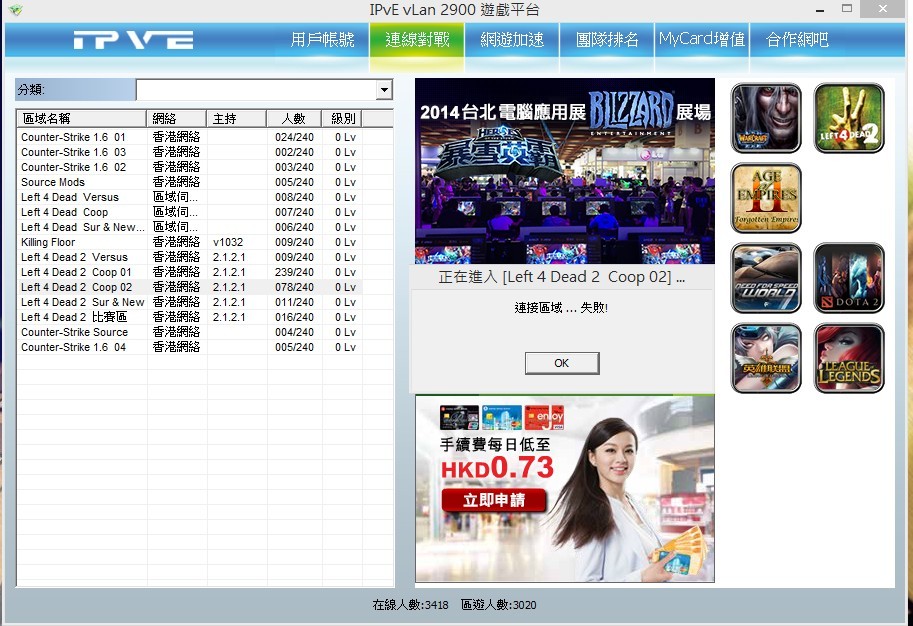
Task: Click the 239/240 player count cell
Action: [x=294, y=273]
